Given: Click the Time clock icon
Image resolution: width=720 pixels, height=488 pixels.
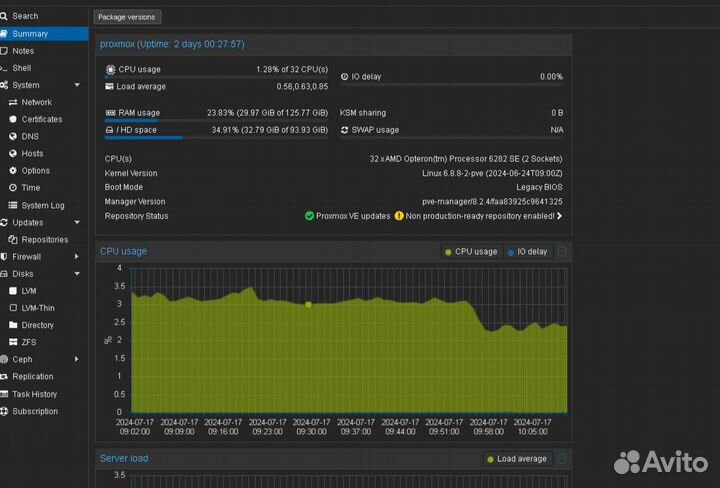Looking at the screenshot, I should click(13, 187).
